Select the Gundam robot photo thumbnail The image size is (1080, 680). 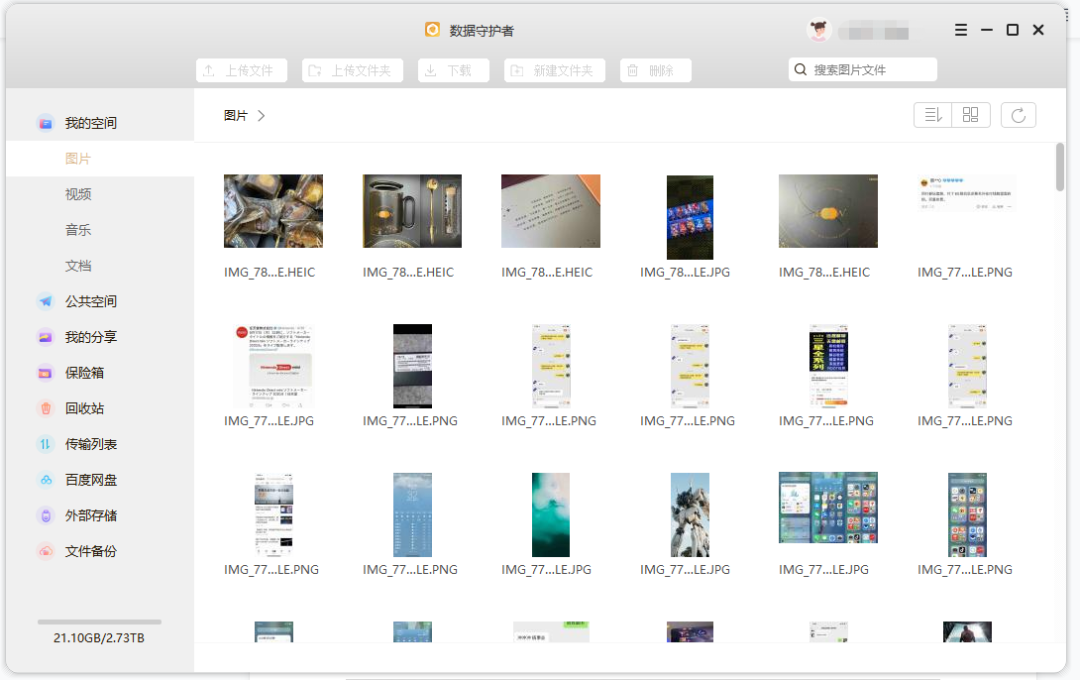[689, 515]
